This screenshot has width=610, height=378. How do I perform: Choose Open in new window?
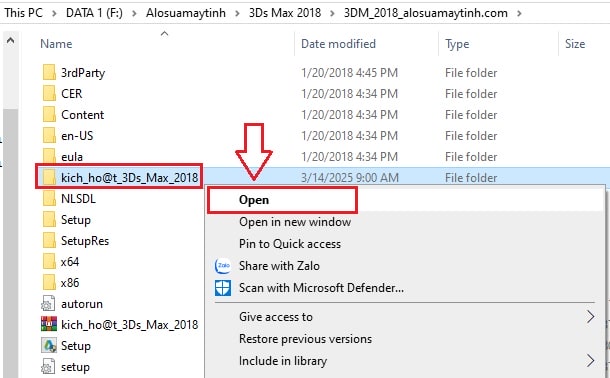tap(295, 222)
